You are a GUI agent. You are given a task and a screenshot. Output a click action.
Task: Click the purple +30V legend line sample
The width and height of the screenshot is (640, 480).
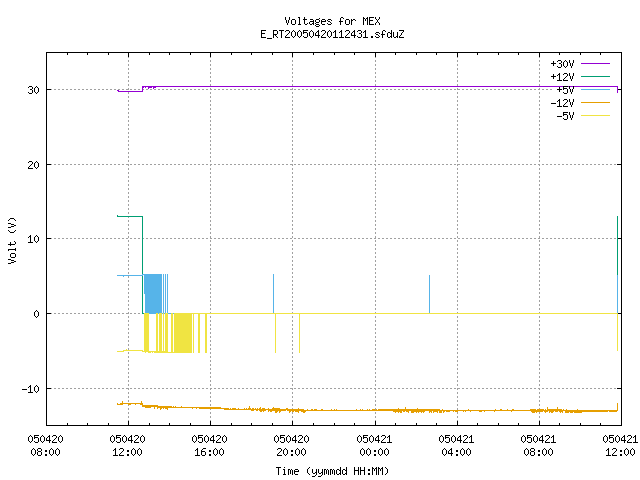coord(595,64)
